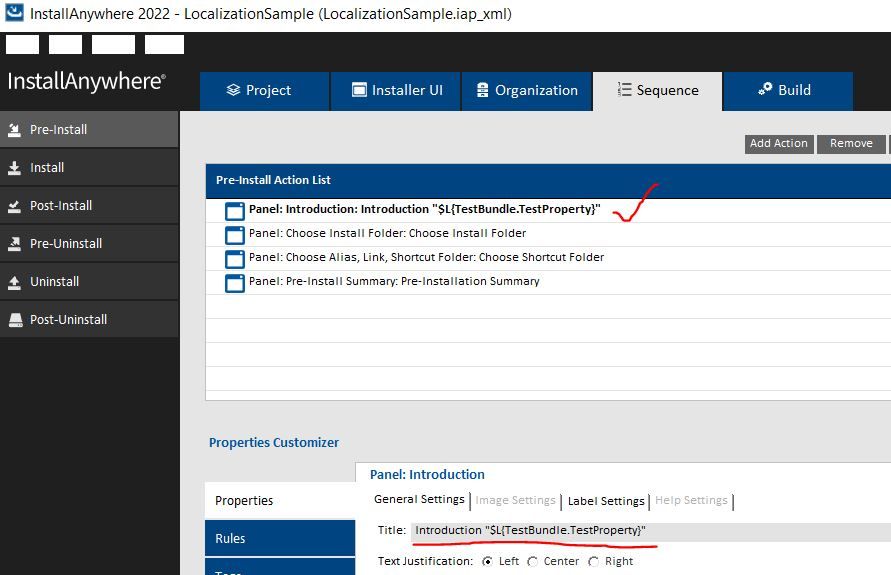Click the Build tab gears icon
This screenshot has height=575, width=891.
pyautogui.click(x=765, y=89)
